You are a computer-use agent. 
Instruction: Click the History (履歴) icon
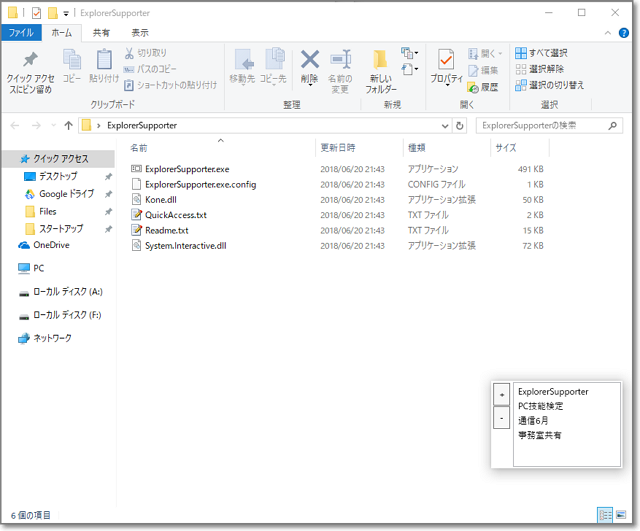[482, 87]
